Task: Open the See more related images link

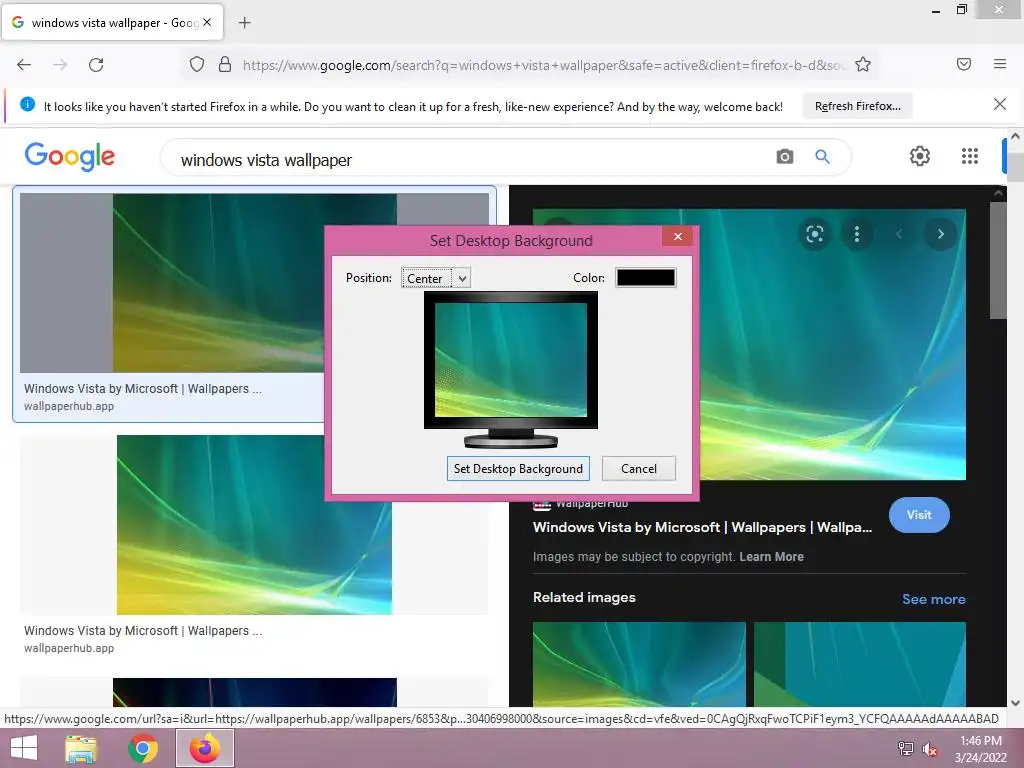Action: pos(933,599)
